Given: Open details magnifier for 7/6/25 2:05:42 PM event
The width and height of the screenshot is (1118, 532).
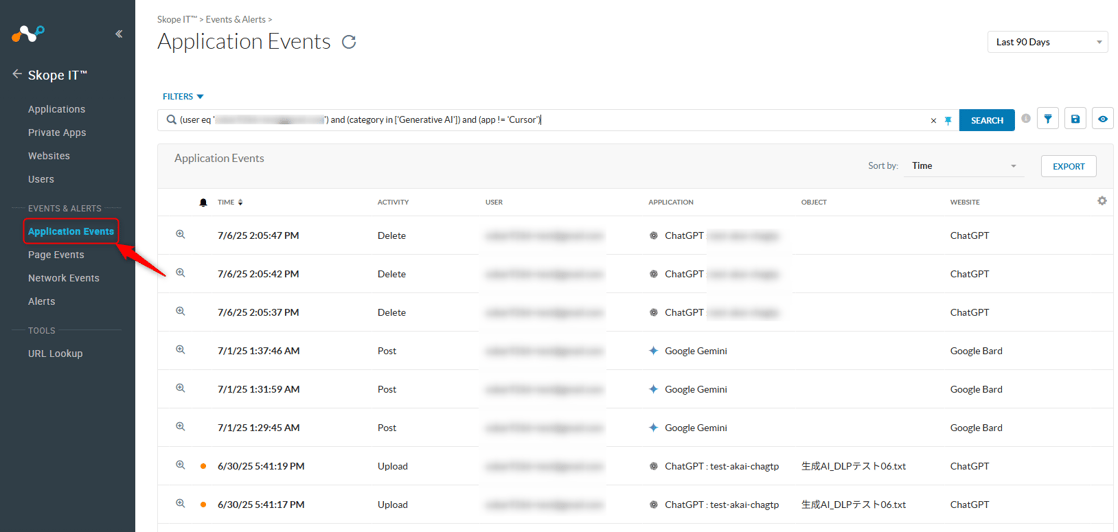Looking at the screenshot, I should (180, 272).
